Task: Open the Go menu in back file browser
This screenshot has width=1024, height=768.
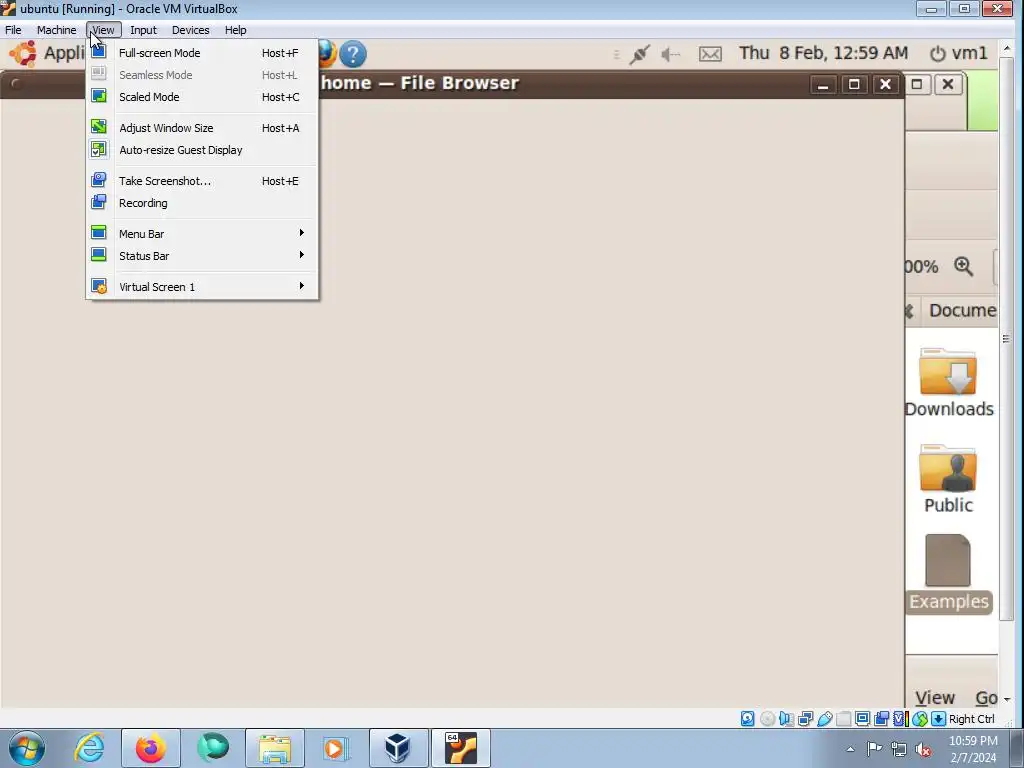Action: pos(986,697)
